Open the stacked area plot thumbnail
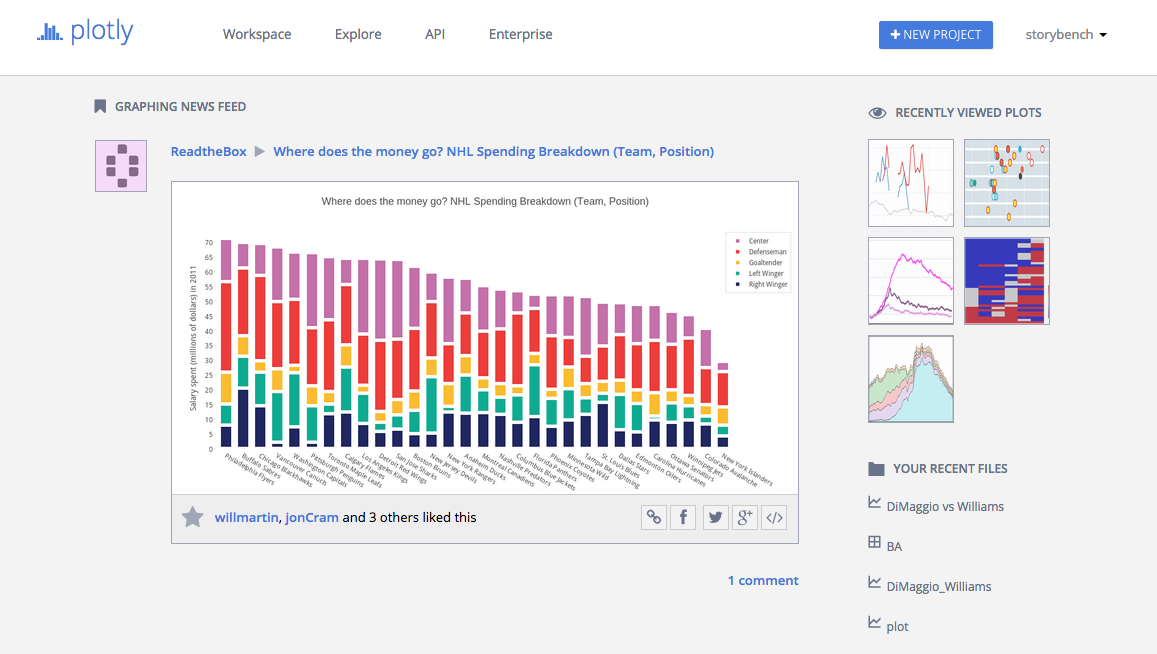 point(910,378)
